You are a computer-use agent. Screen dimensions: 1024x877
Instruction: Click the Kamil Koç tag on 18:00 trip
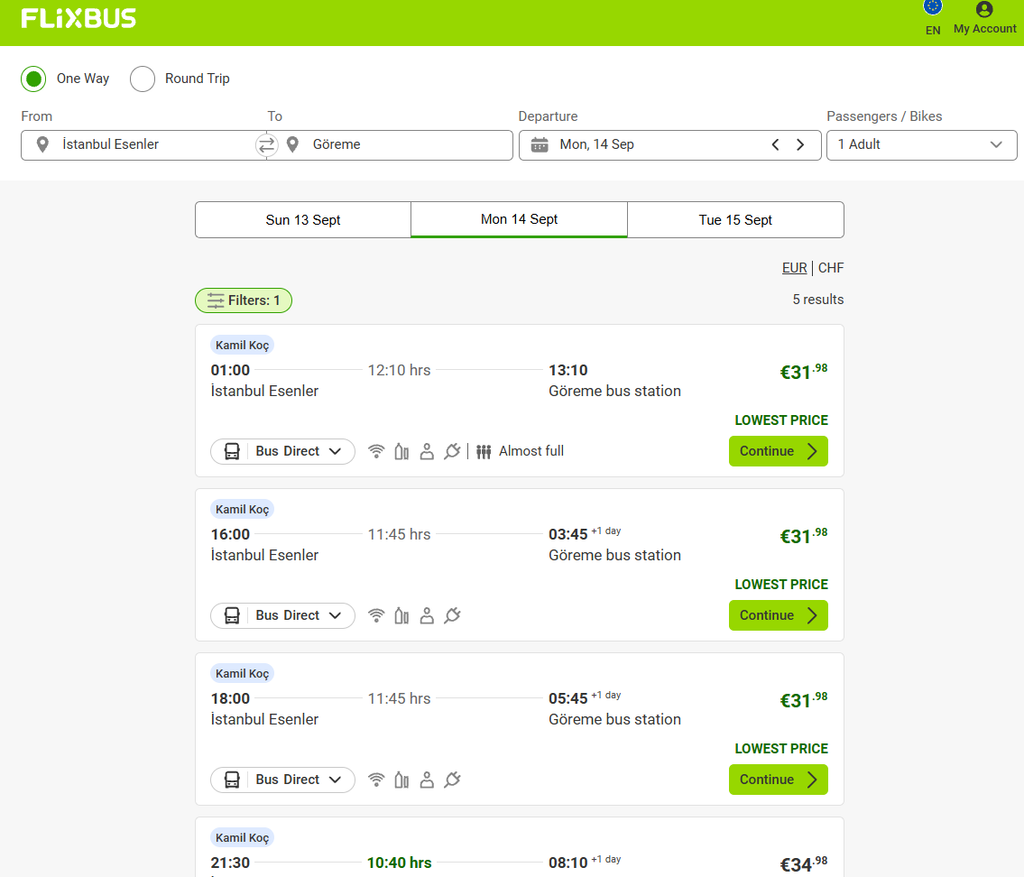pyautogui.click(x=242, y=673)
